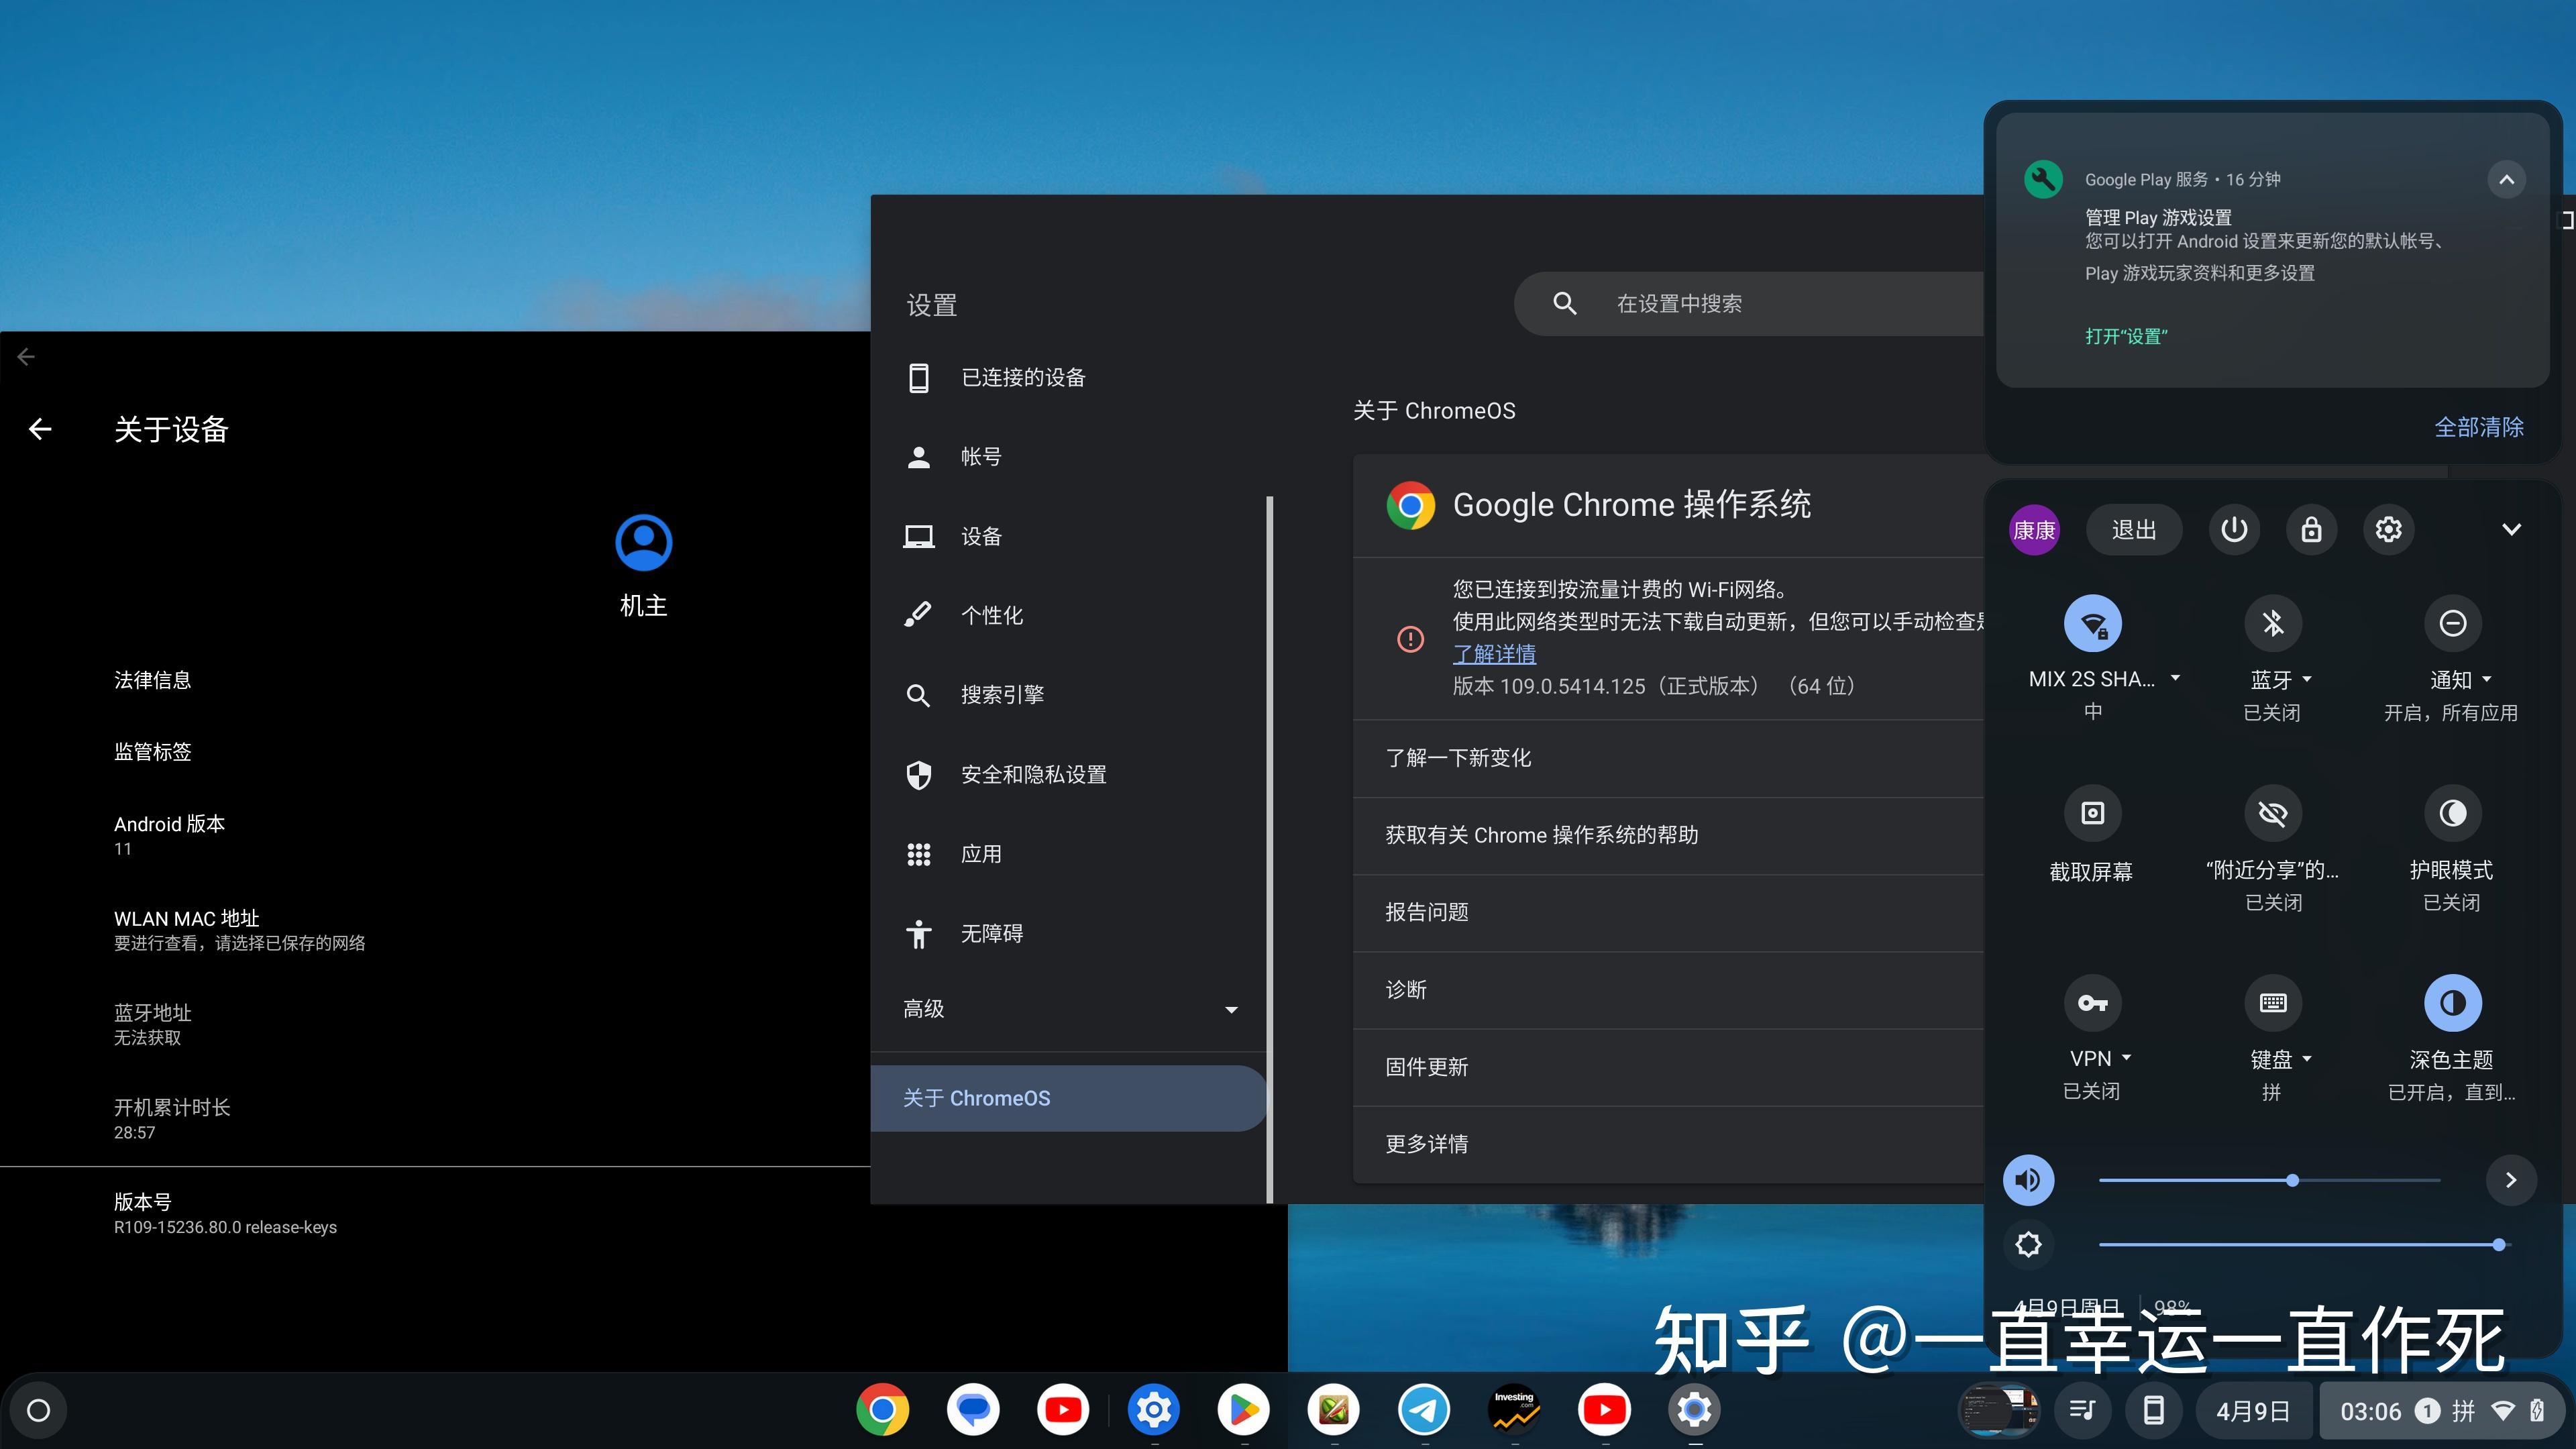Select 设备 in settings sidebar
2576x1449 pixels.
pyautogui.click(x=1069, y=537)
